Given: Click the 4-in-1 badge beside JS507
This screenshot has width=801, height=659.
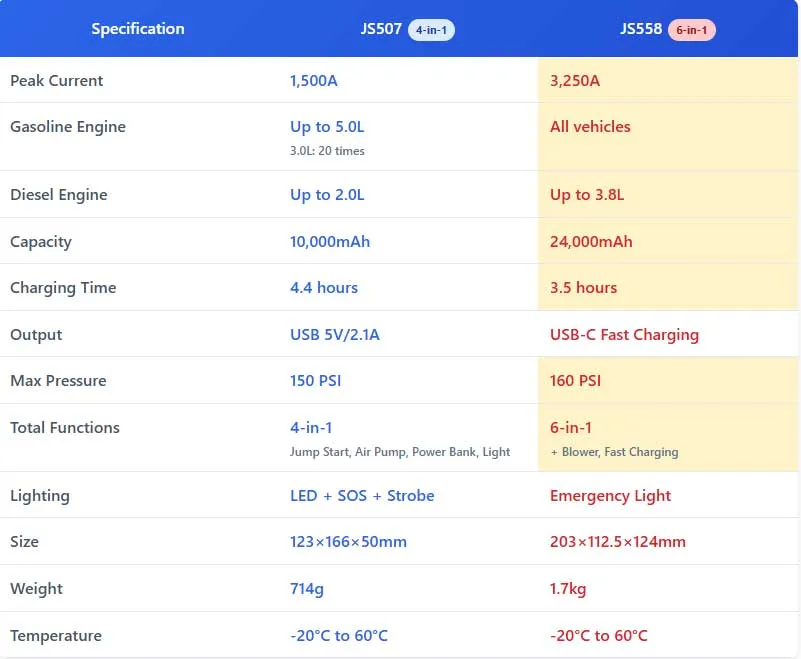Looking at the screenshot, I should point(431,30).
